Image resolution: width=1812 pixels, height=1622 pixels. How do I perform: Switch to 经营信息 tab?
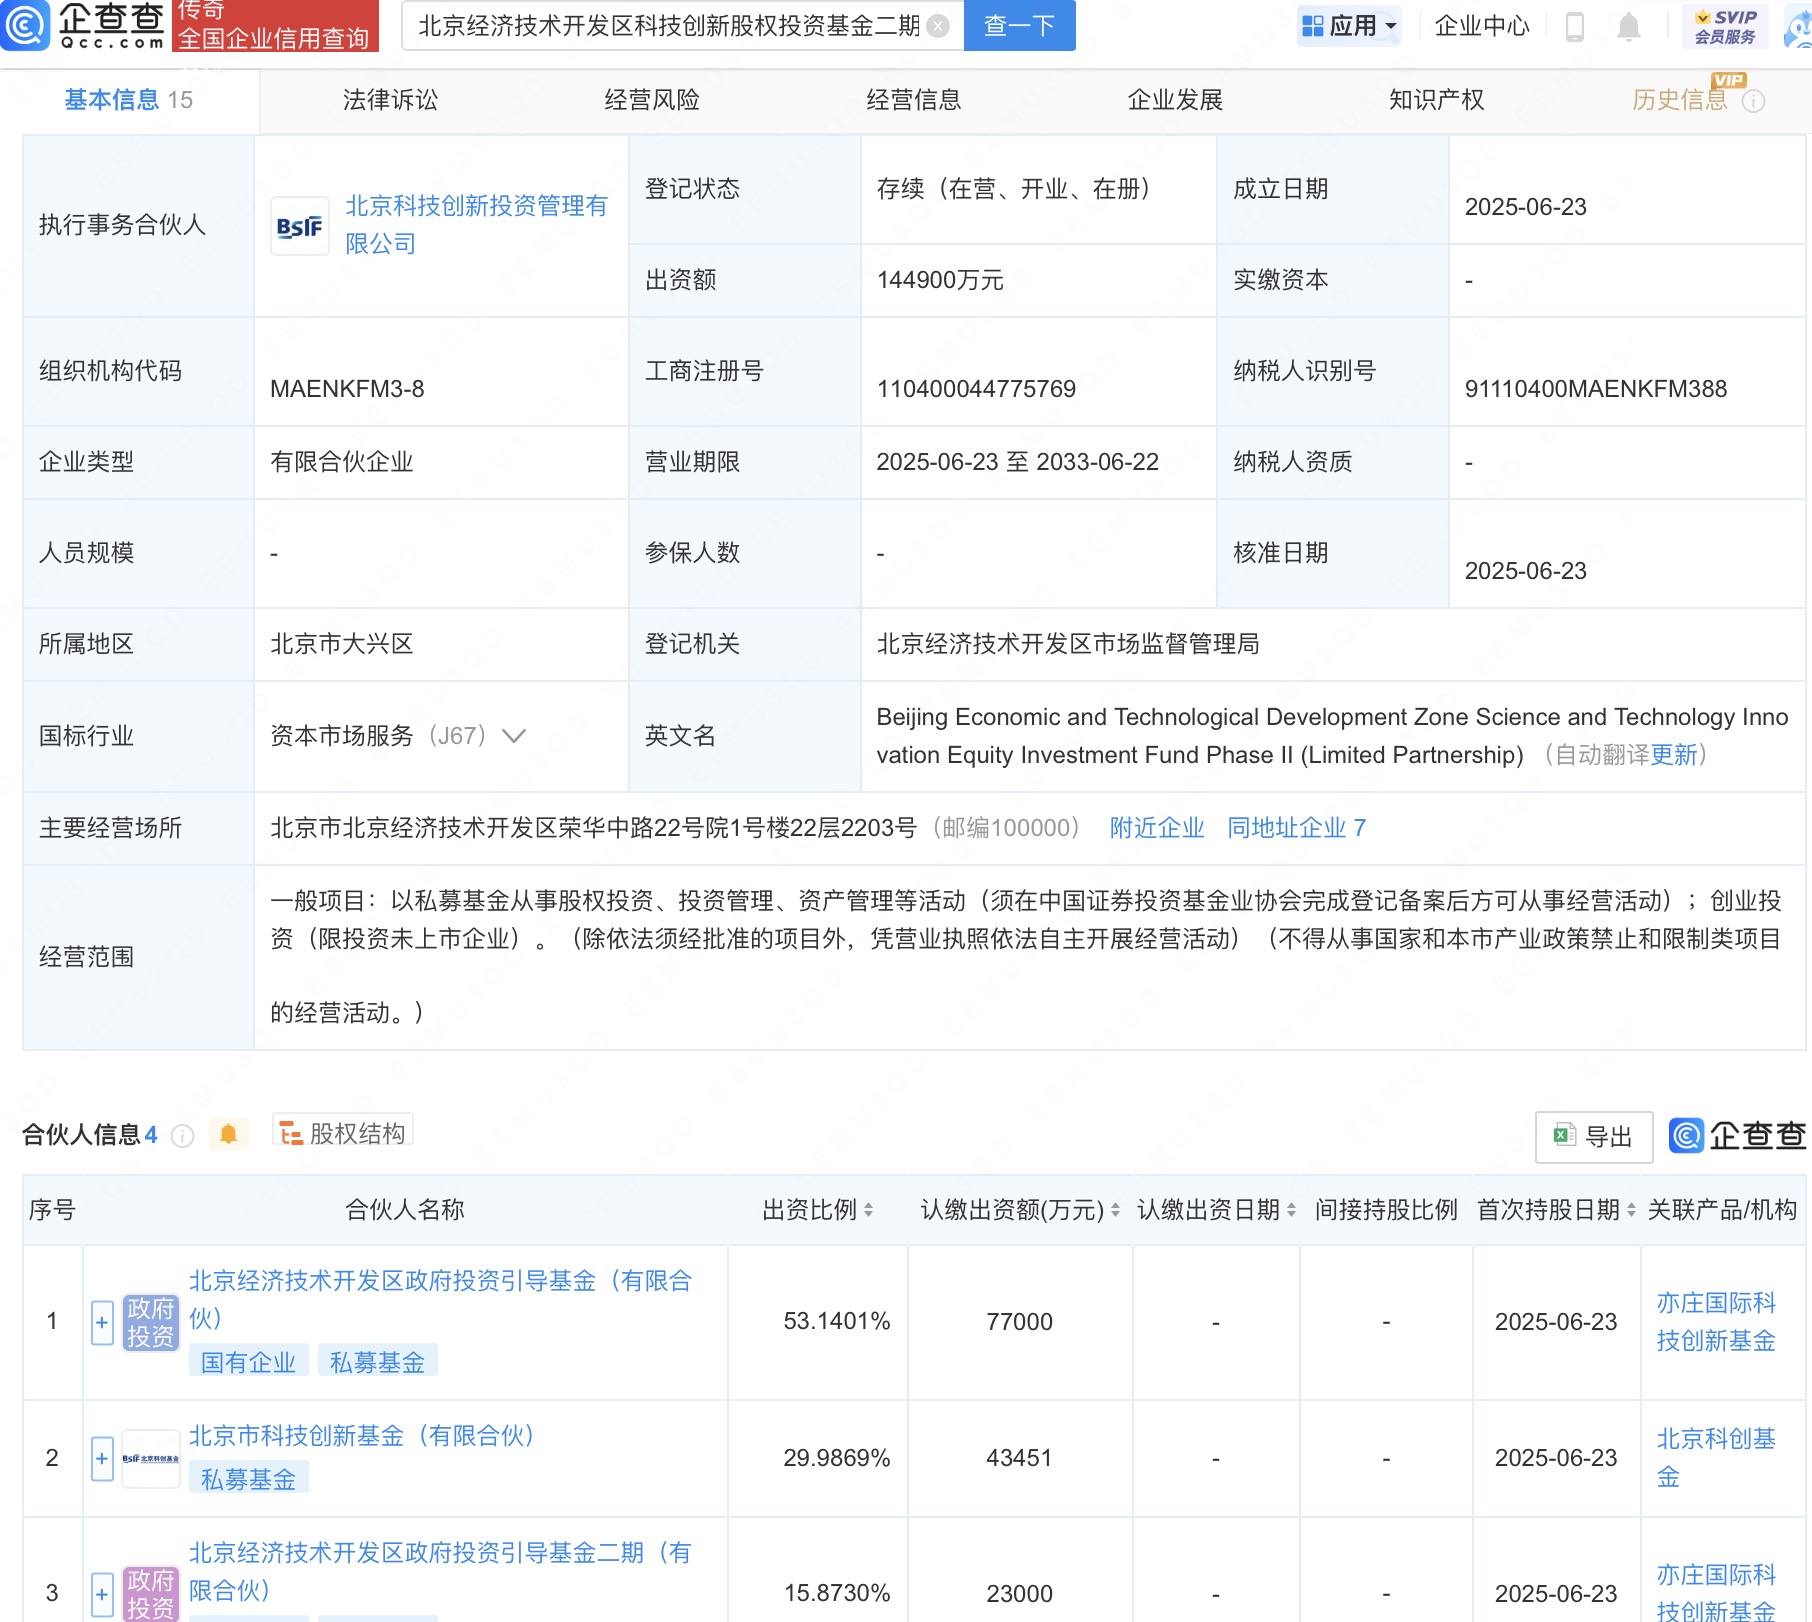[914, 100]
